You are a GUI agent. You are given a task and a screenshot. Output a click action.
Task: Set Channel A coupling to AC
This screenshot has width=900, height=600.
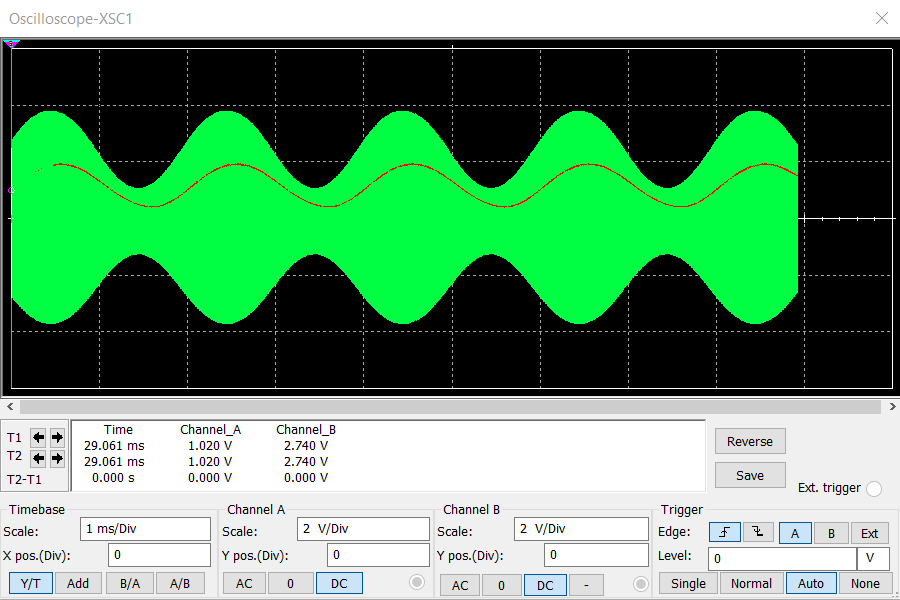[244, 583]
